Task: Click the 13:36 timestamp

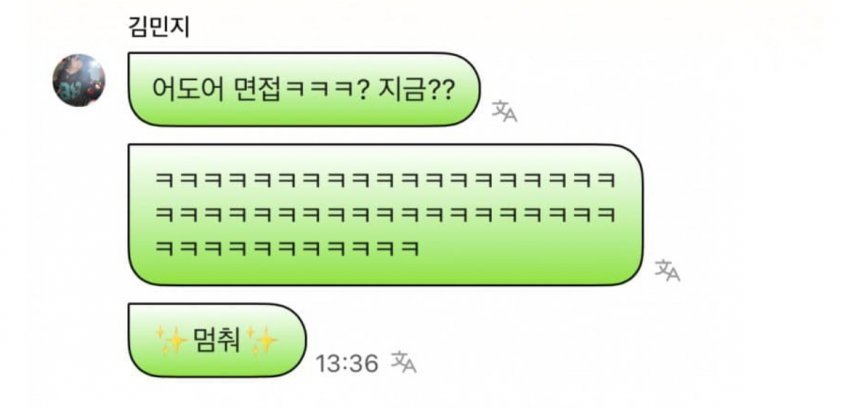Action: [x=347, y=363]
